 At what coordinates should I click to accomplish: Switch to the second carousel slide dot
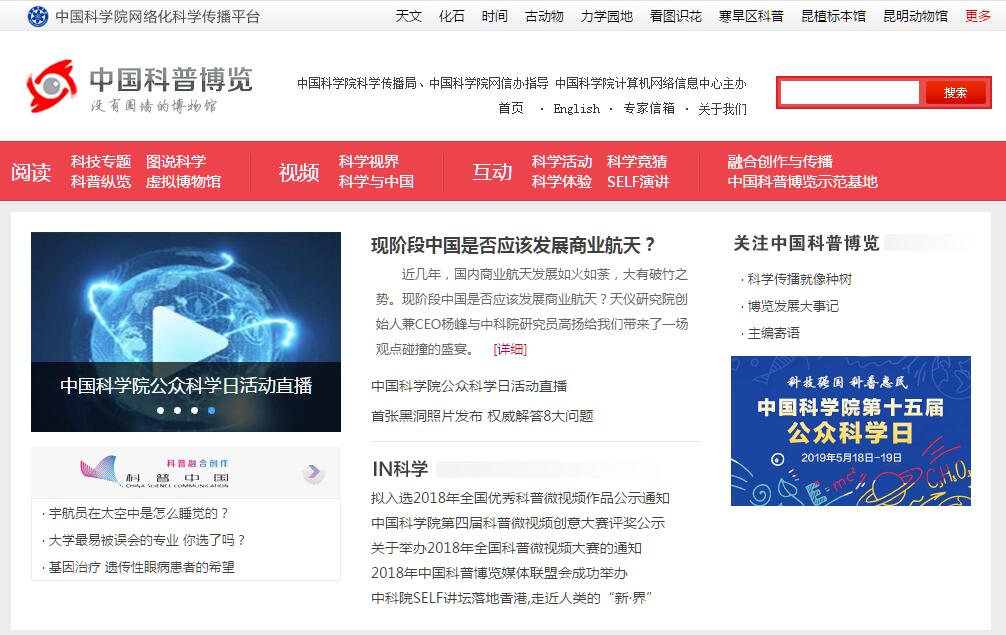pyautogui.click(x=177, y=410)
